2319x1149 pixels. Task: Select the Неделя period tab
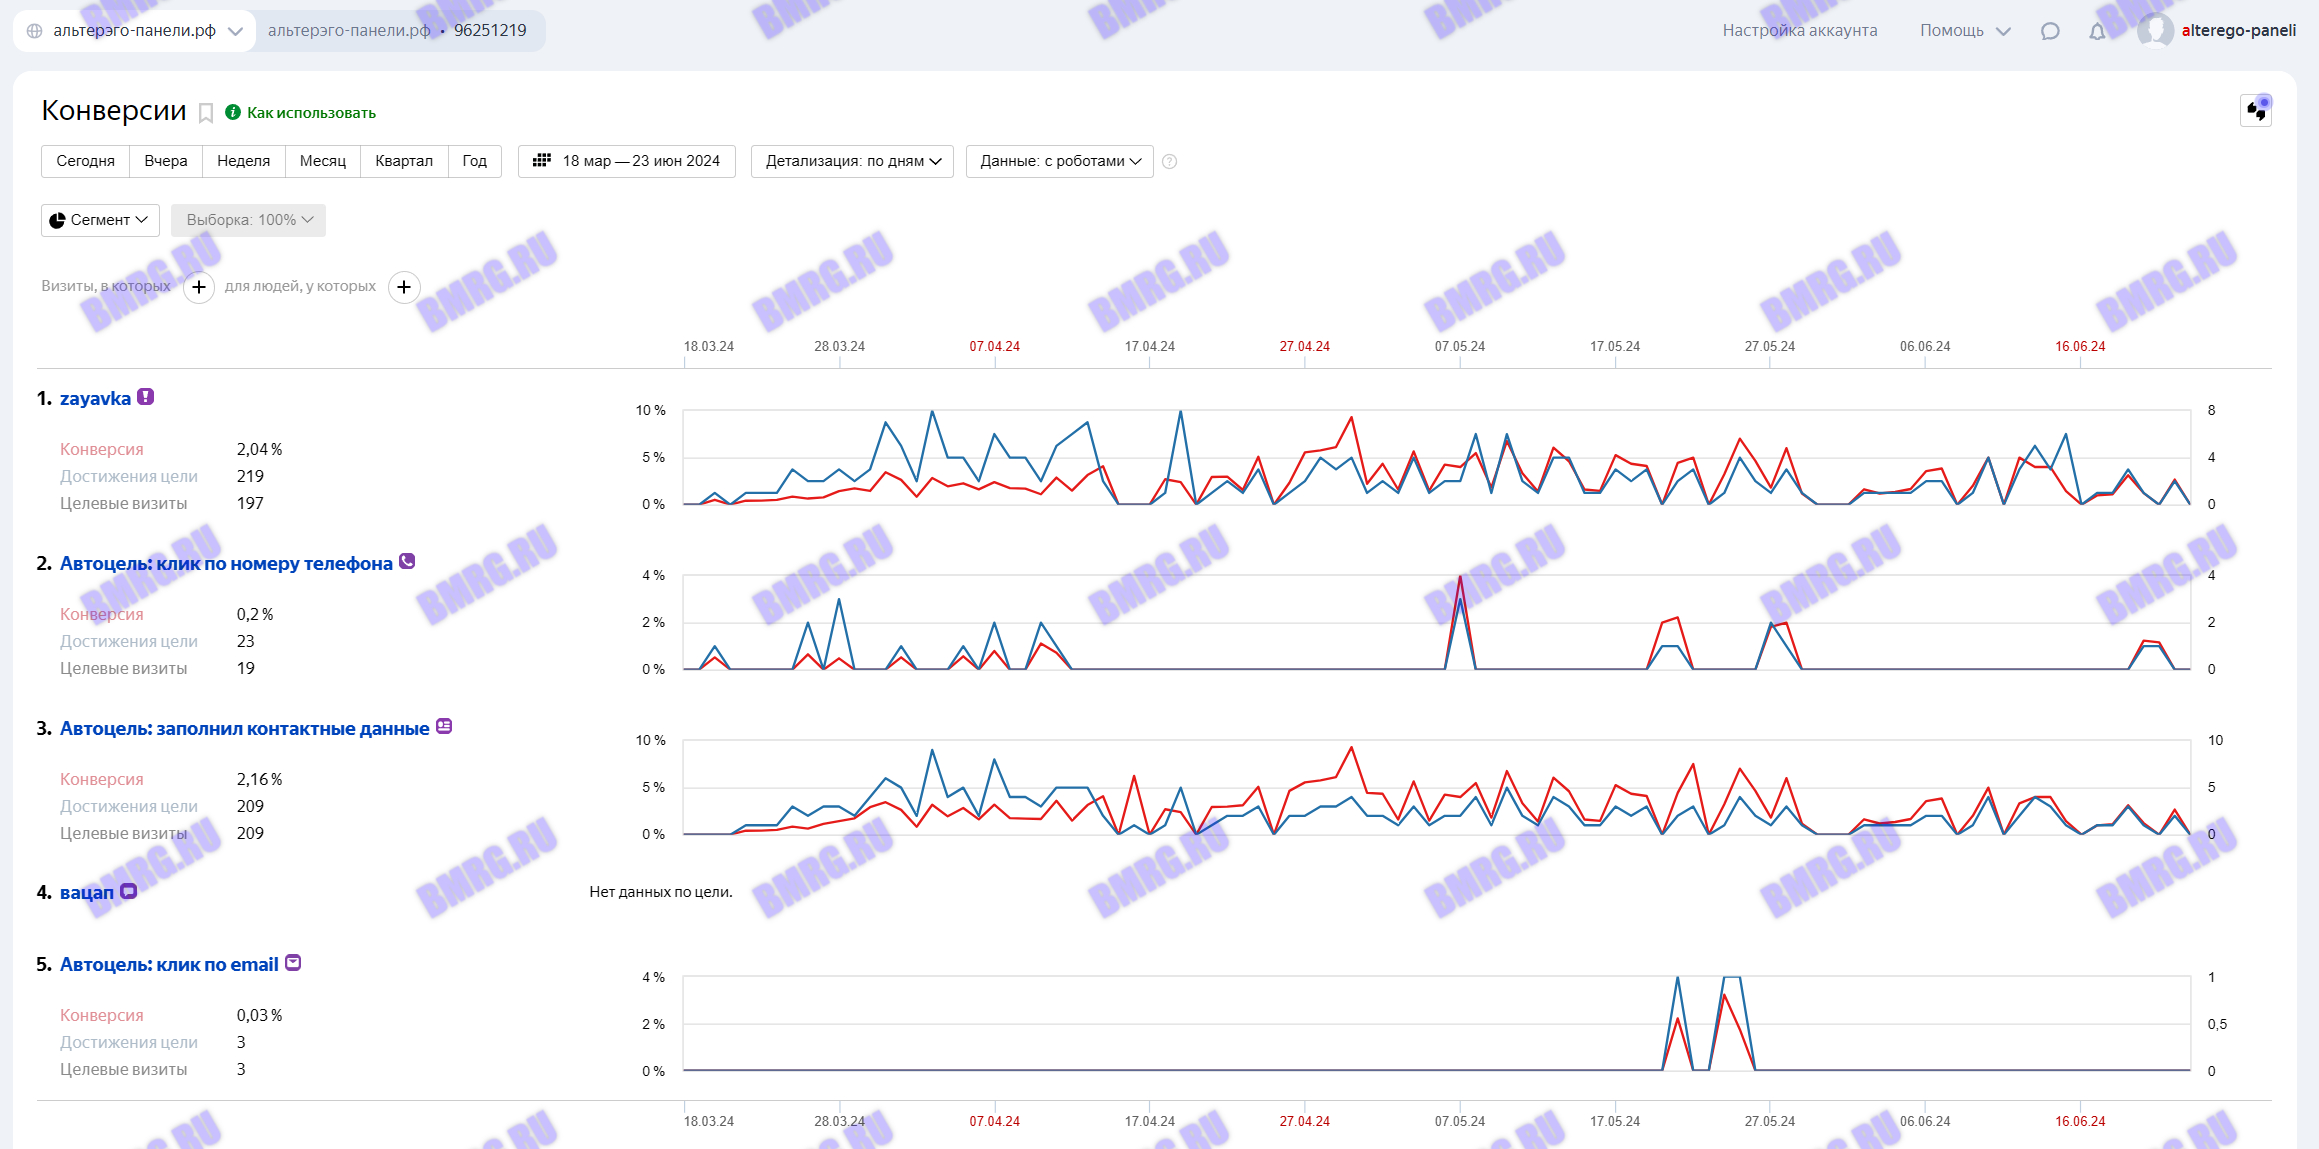tap(243, 161)
